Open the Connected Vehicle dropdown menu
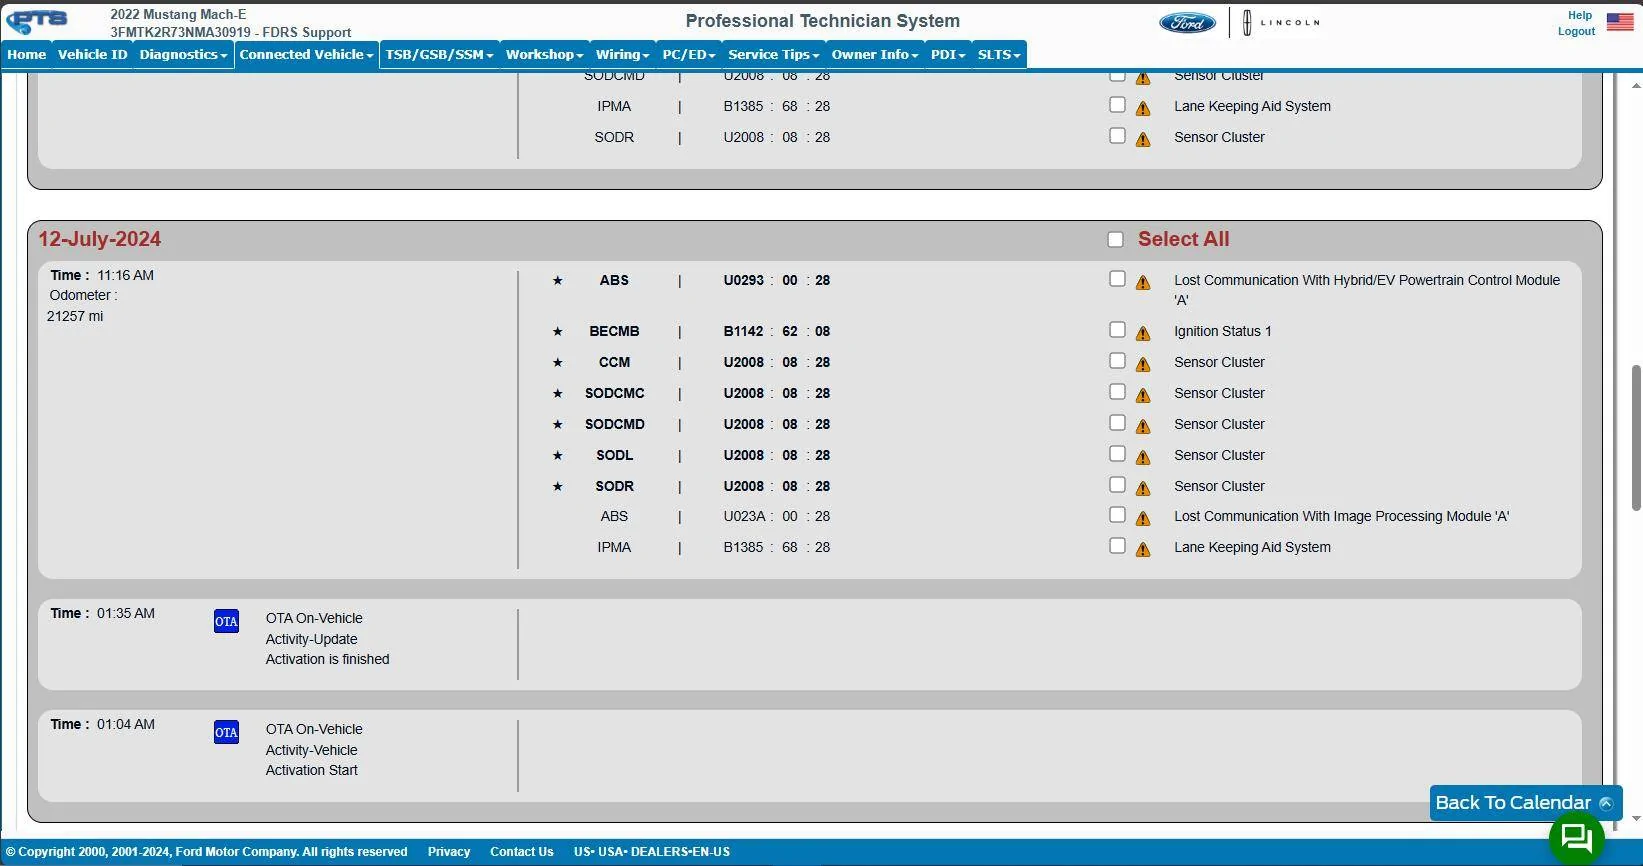This screenshot has width=1643, height=866. click(306, 55)
